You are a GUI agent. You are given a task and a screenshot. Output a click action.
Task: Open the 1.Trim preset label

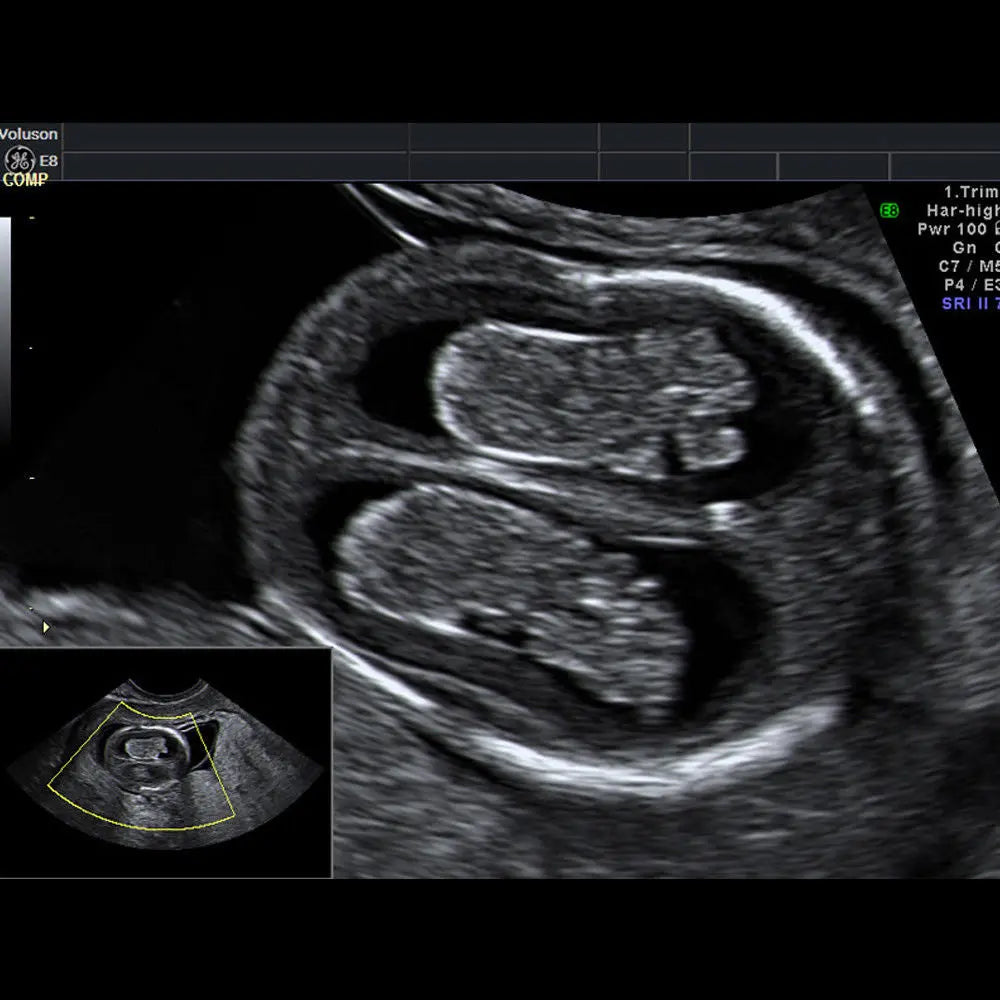tap(970, 192)
